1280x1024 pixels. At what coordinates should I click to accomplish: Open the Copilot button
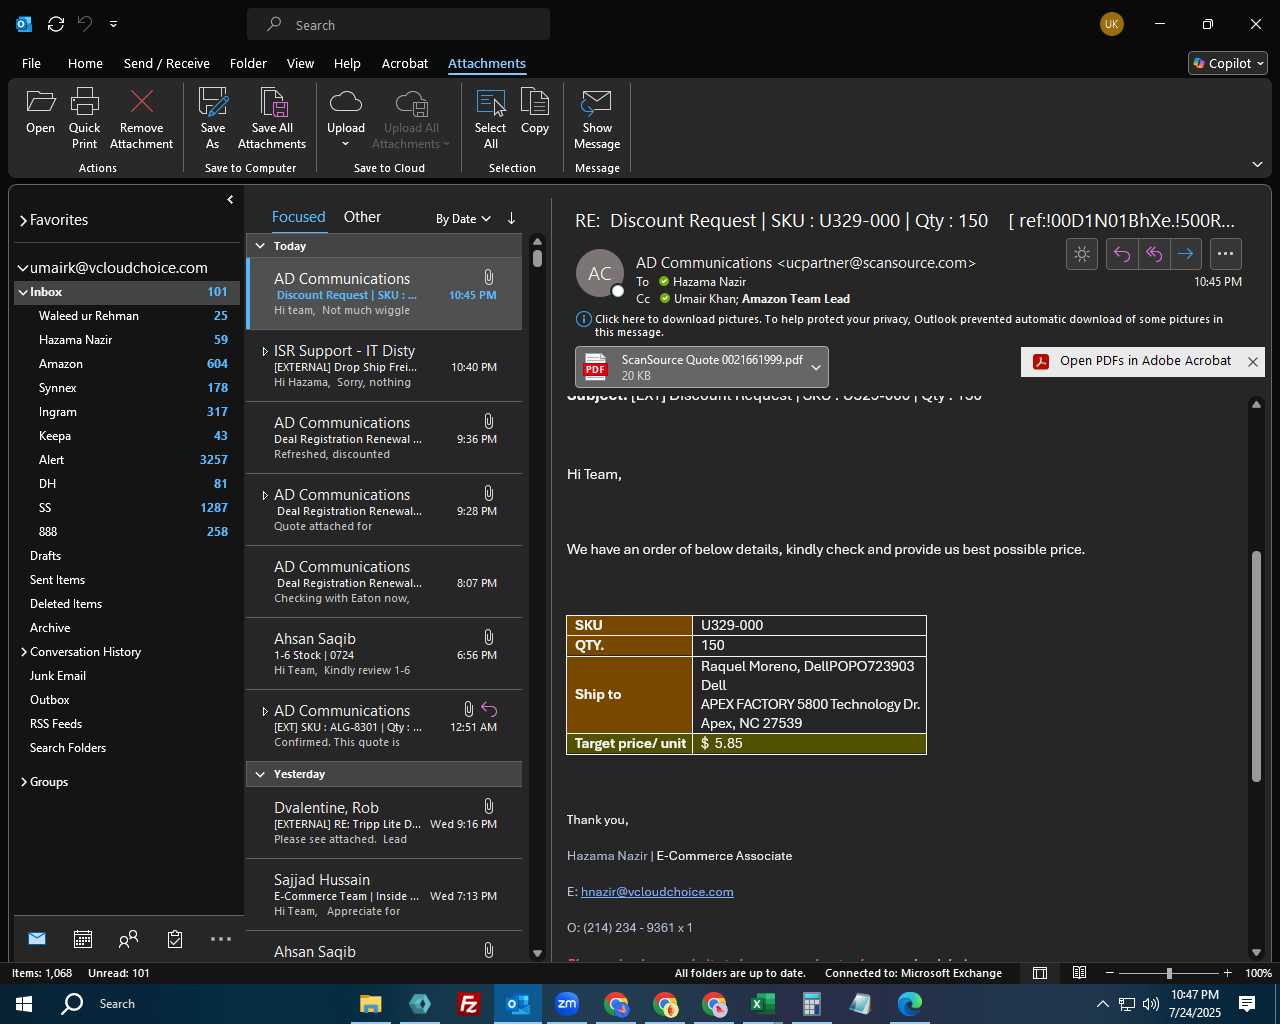pos(1228,63)
